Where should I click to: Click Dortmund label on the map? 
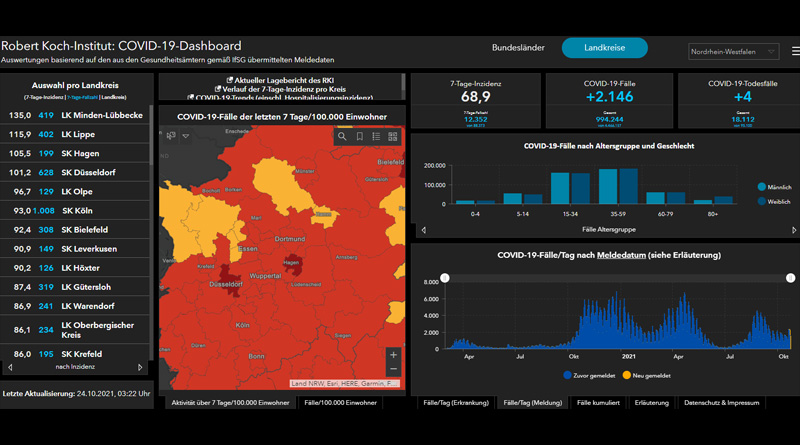[x=290, y=239]
